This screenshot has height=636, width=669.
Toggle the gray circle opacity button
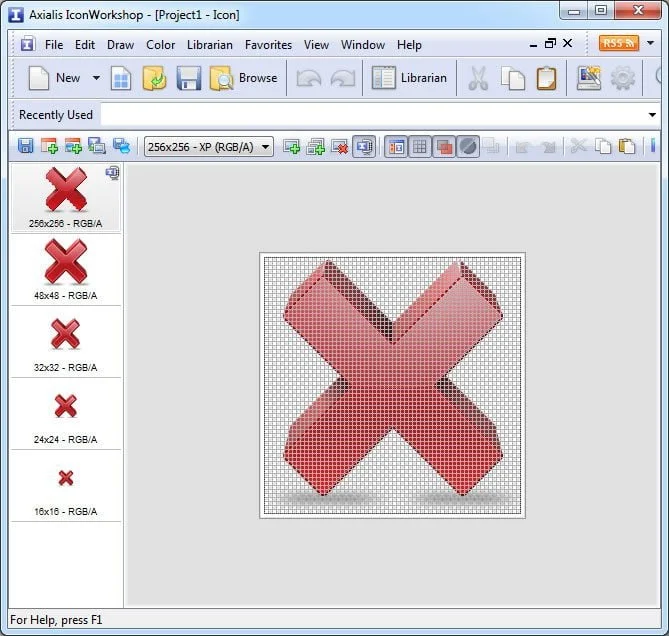(468, 147)
